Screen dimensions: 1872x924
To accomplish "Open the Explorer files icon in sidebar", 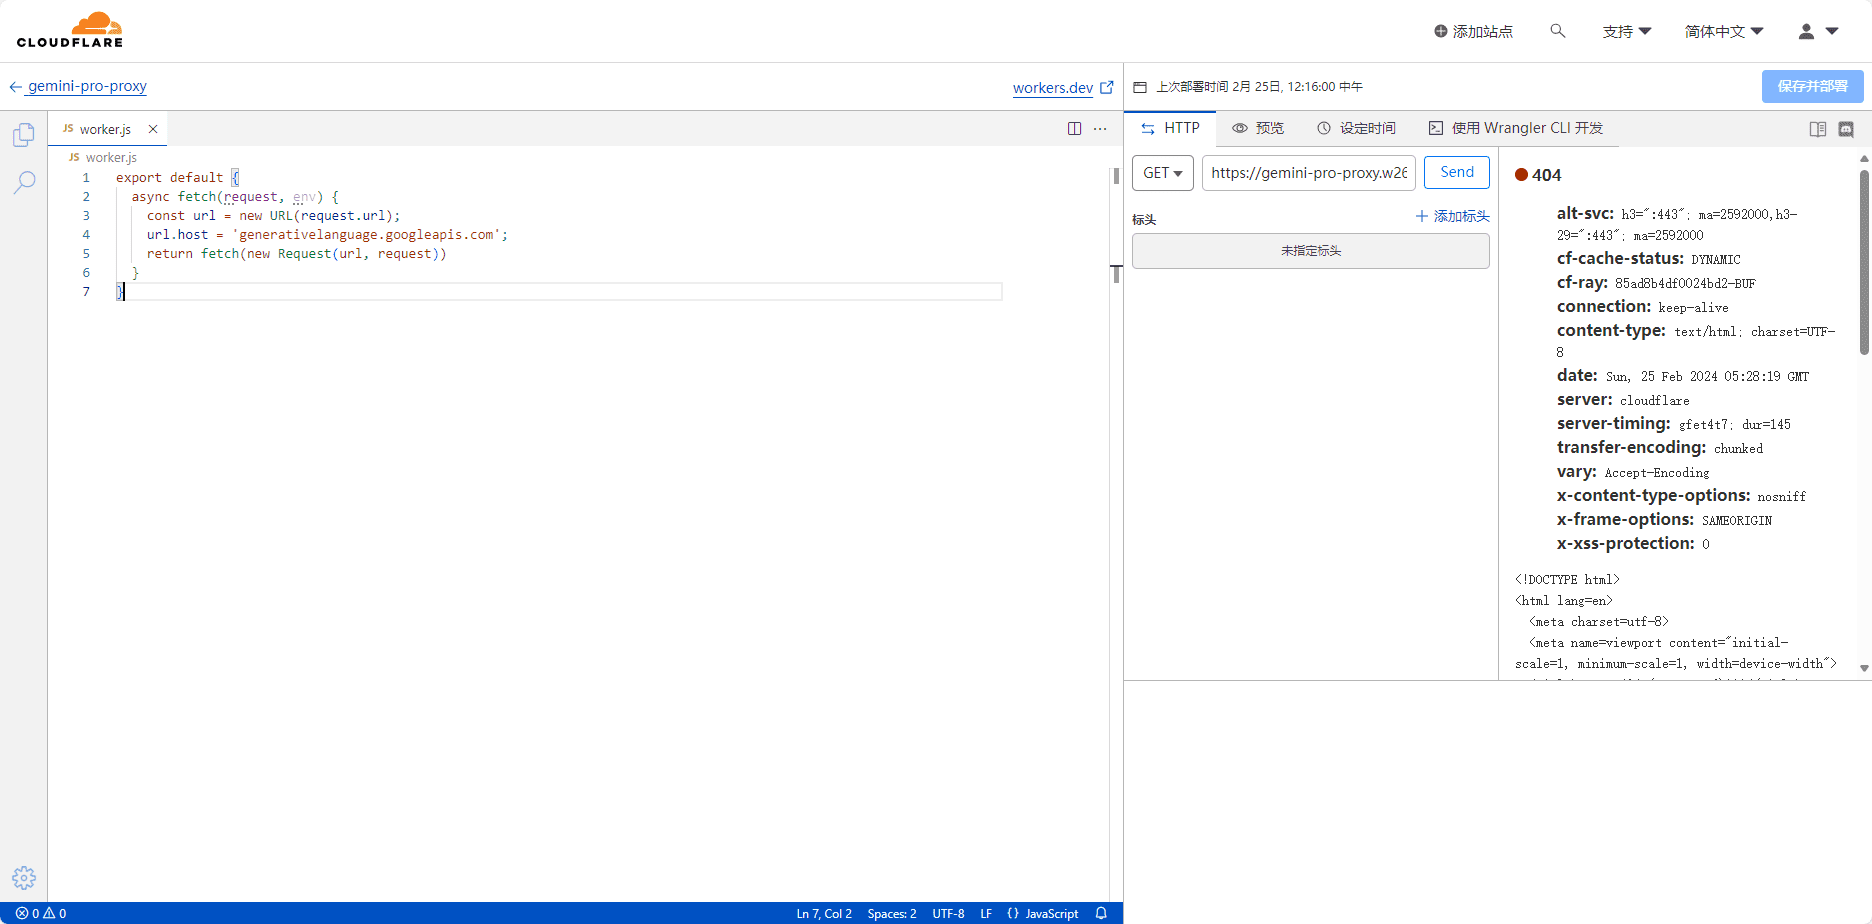I will [24, 135].
